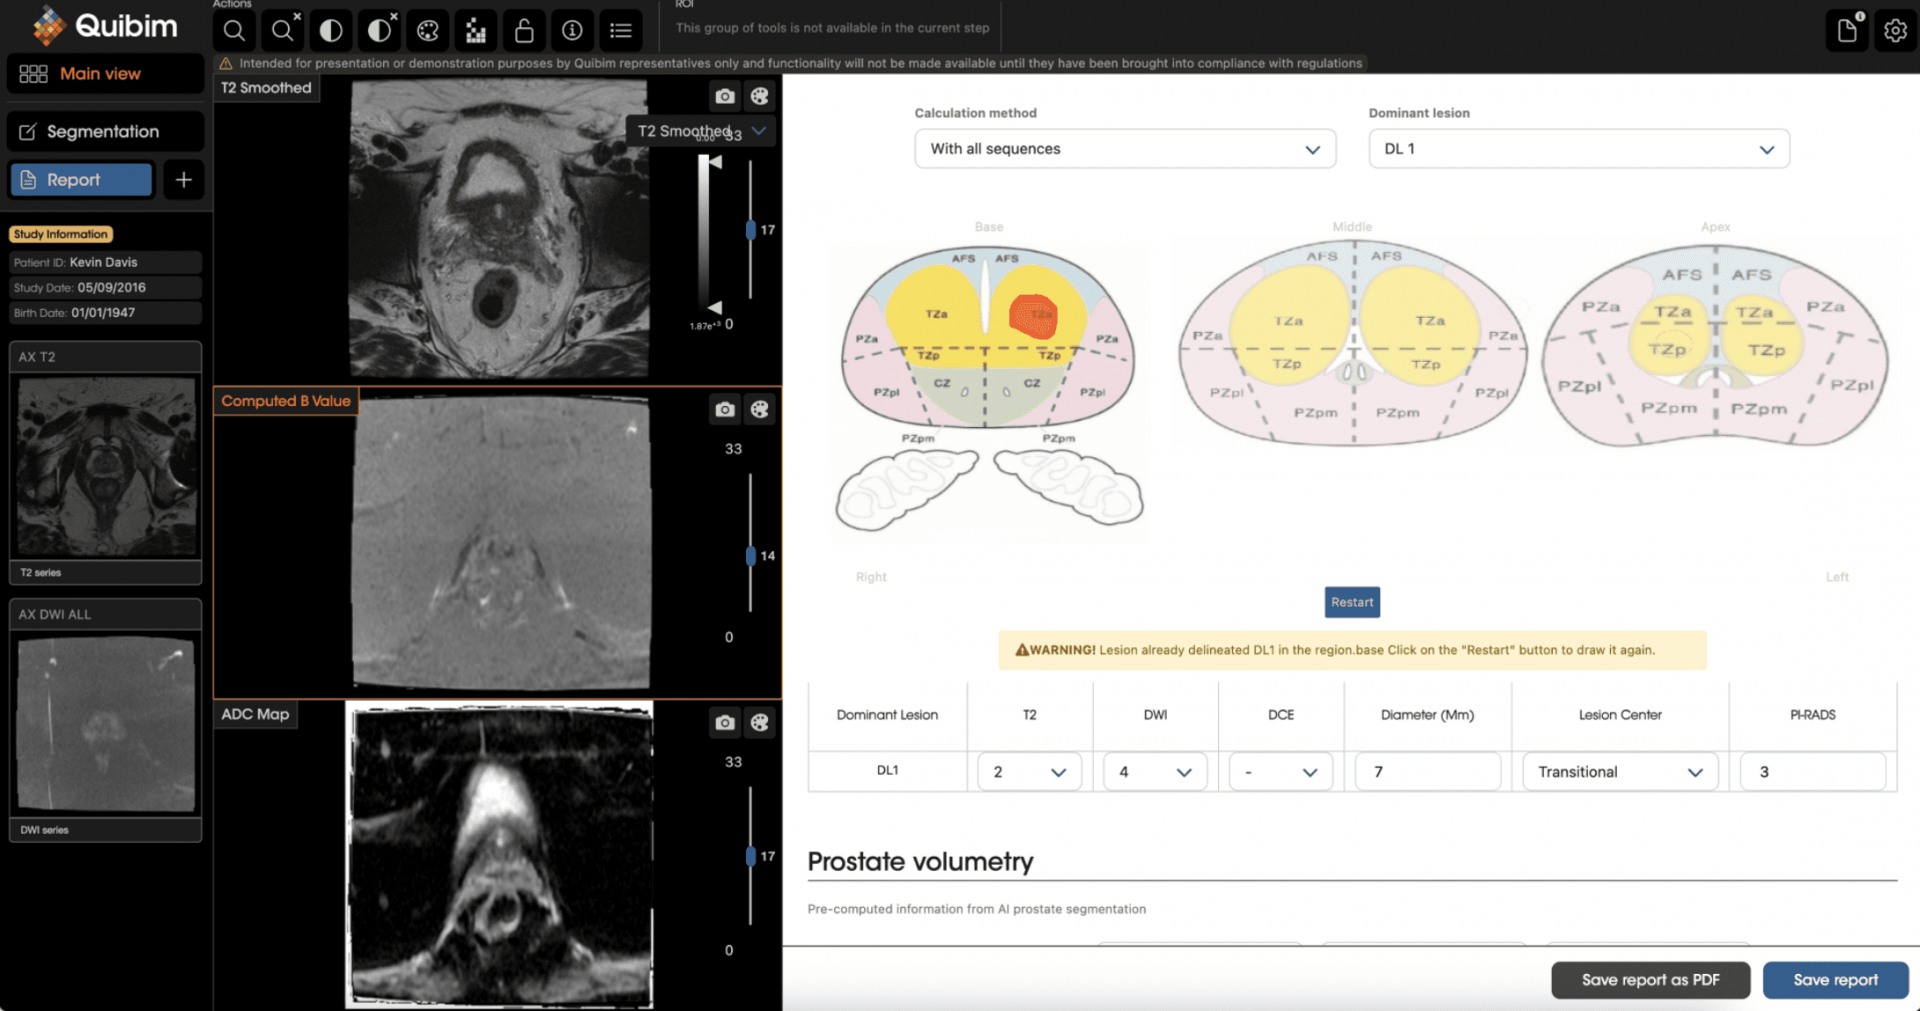Screen dimensions: 1920x1011
Task: Click Save report as PDF
Action: tap(1650, 980)
